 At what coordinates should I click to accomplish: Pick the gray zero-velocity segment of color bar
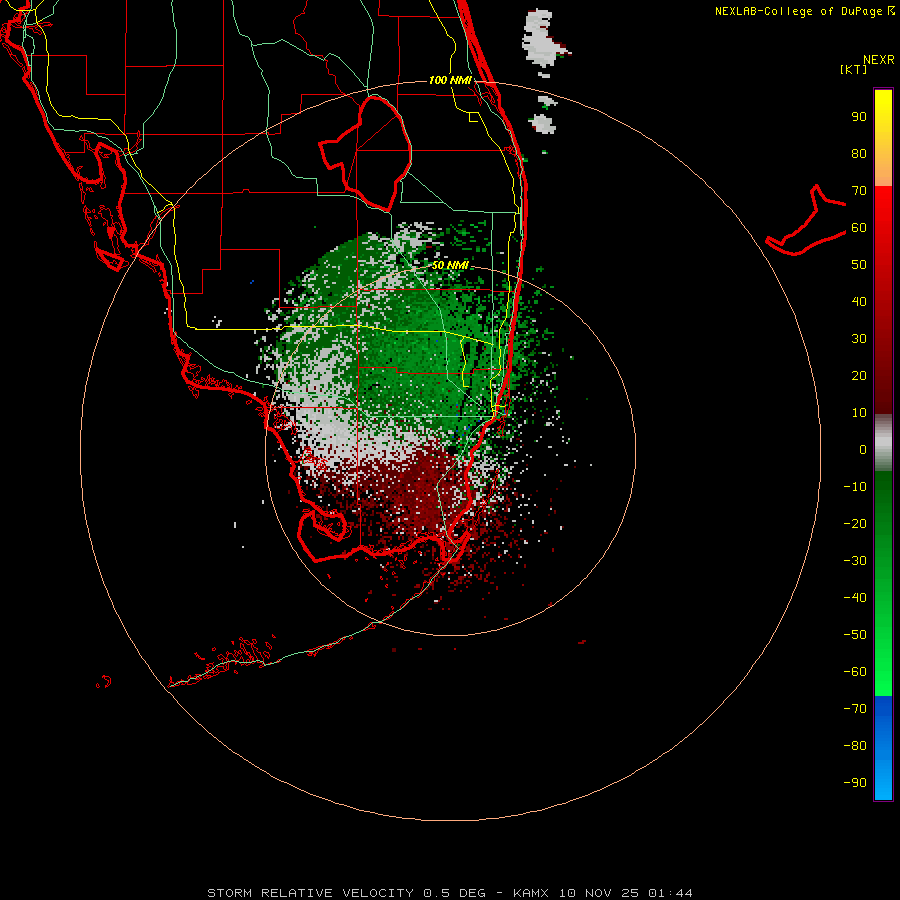tap(883, 443)
